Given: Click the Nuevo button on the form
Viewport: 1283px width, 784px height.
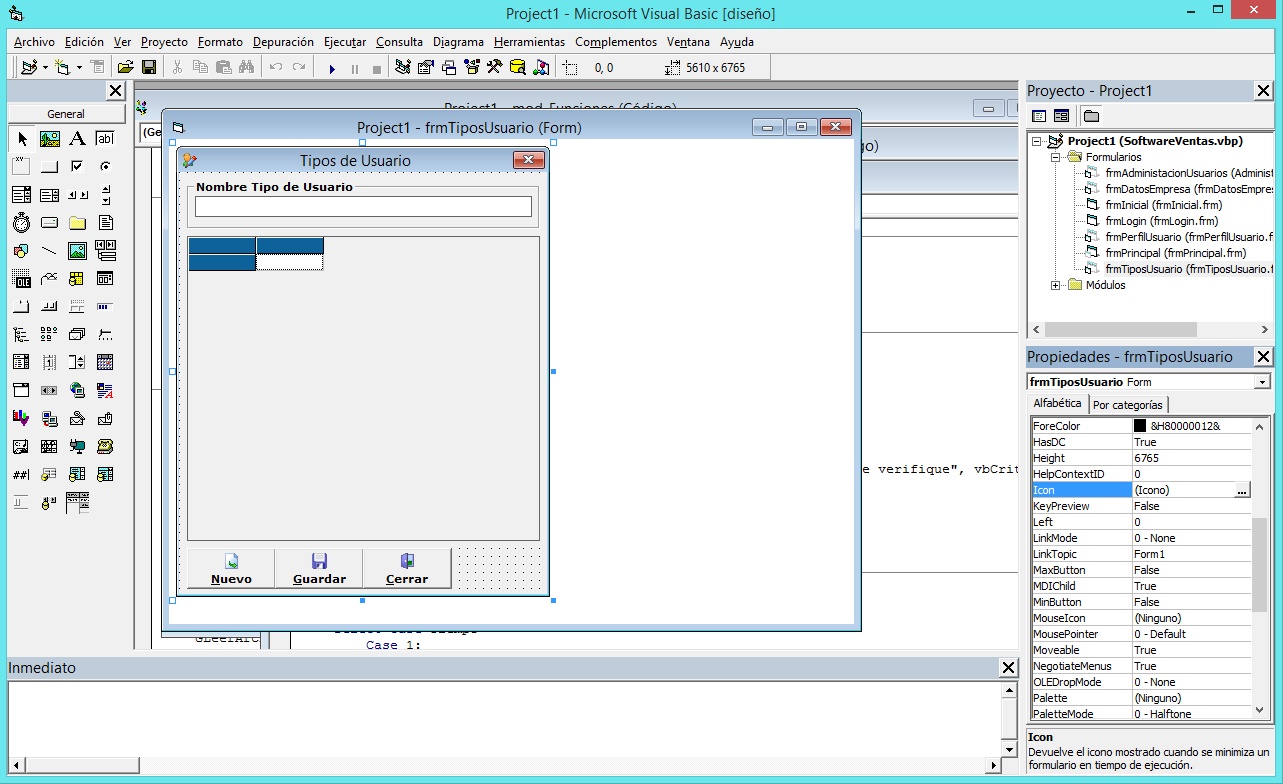Looking at the screenshot, I should point(231,568).
